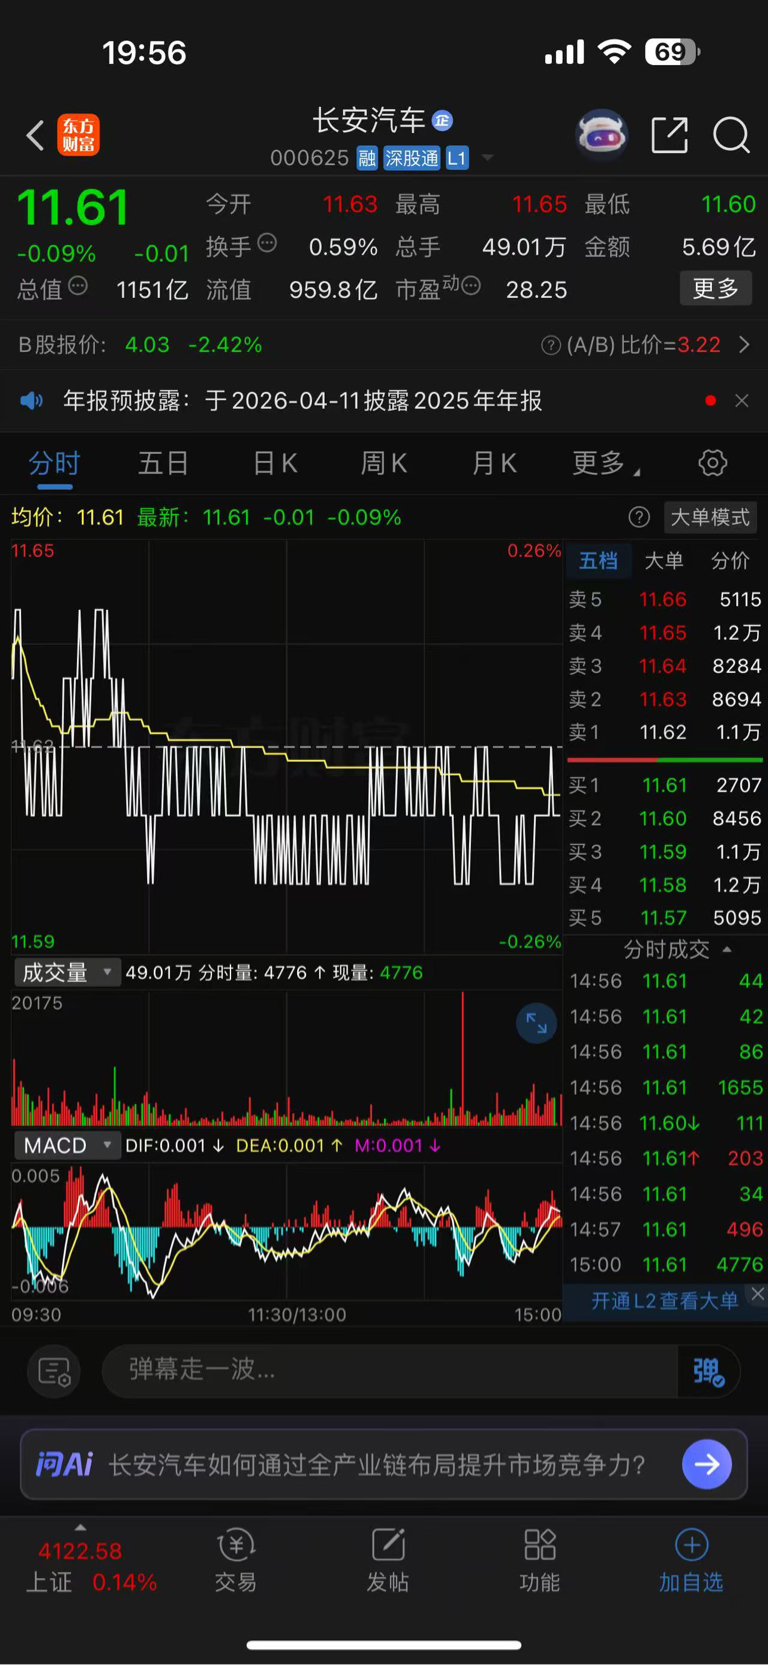The image size is (768, 1665).
Task: Open A/B price ratio chevron
Action: pyautogui.click(x=744, y=345)
